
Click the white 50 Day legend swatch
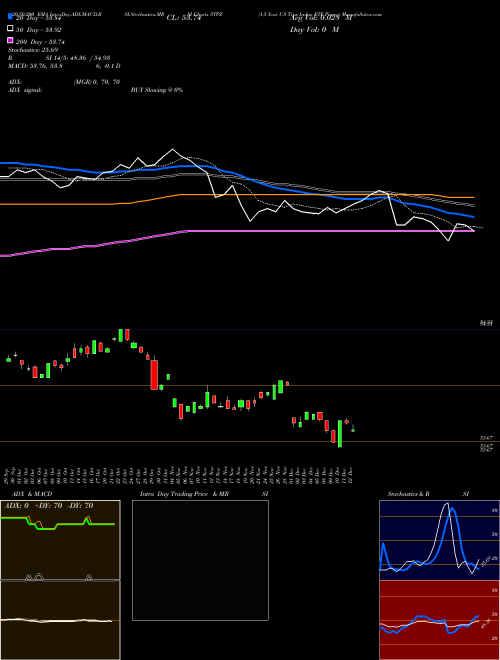pos(10,29)
